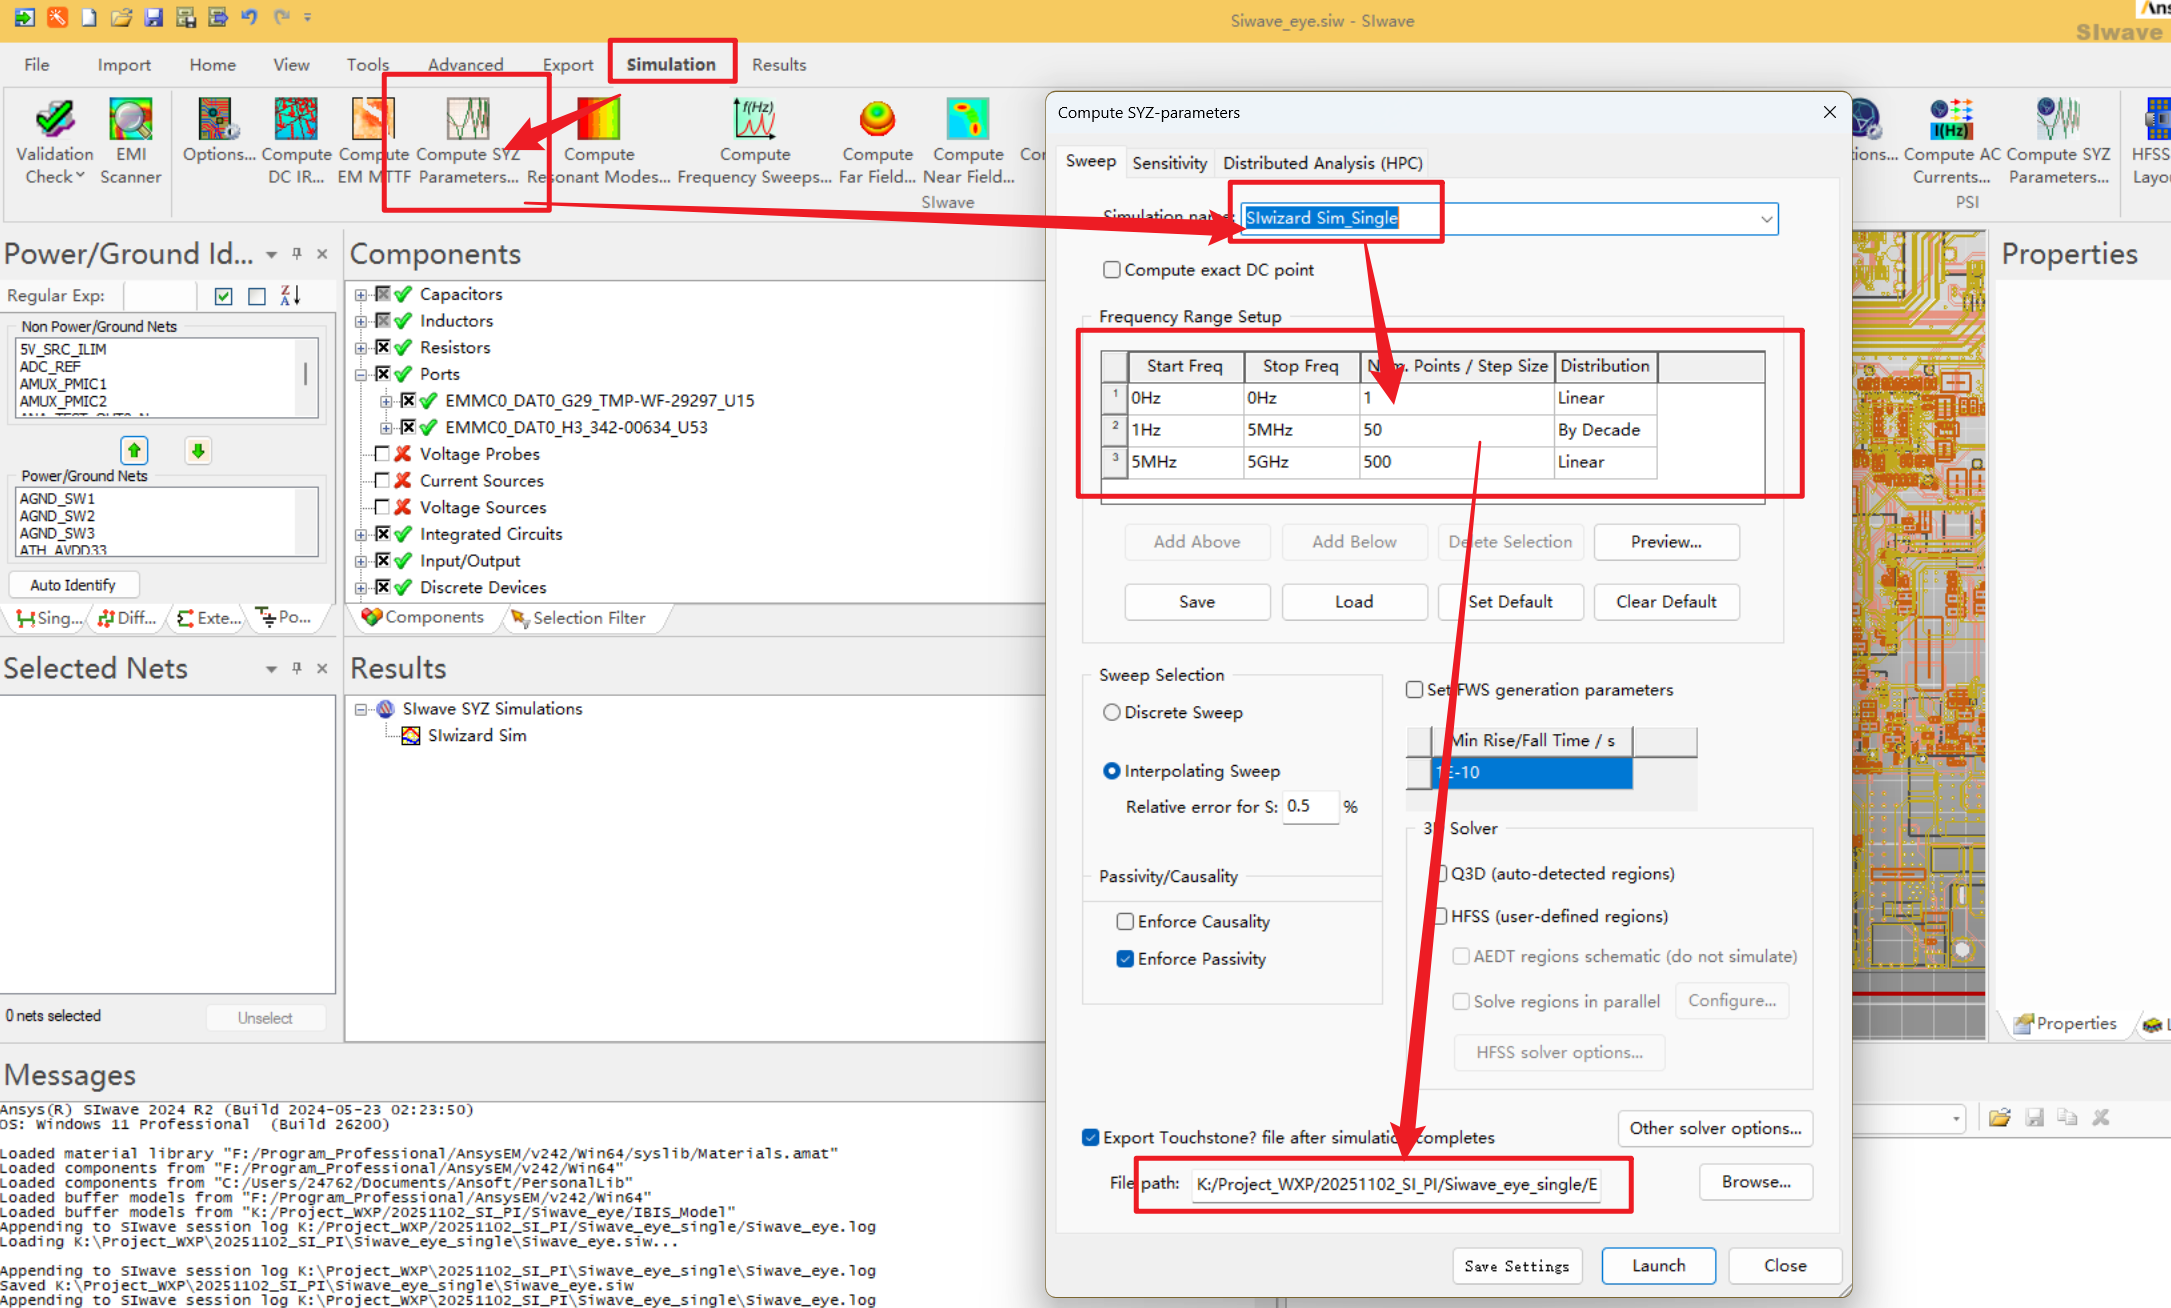Pin the Power/Ground Id panel
Screen dimensions: 2171x1308
coord(297,254)
